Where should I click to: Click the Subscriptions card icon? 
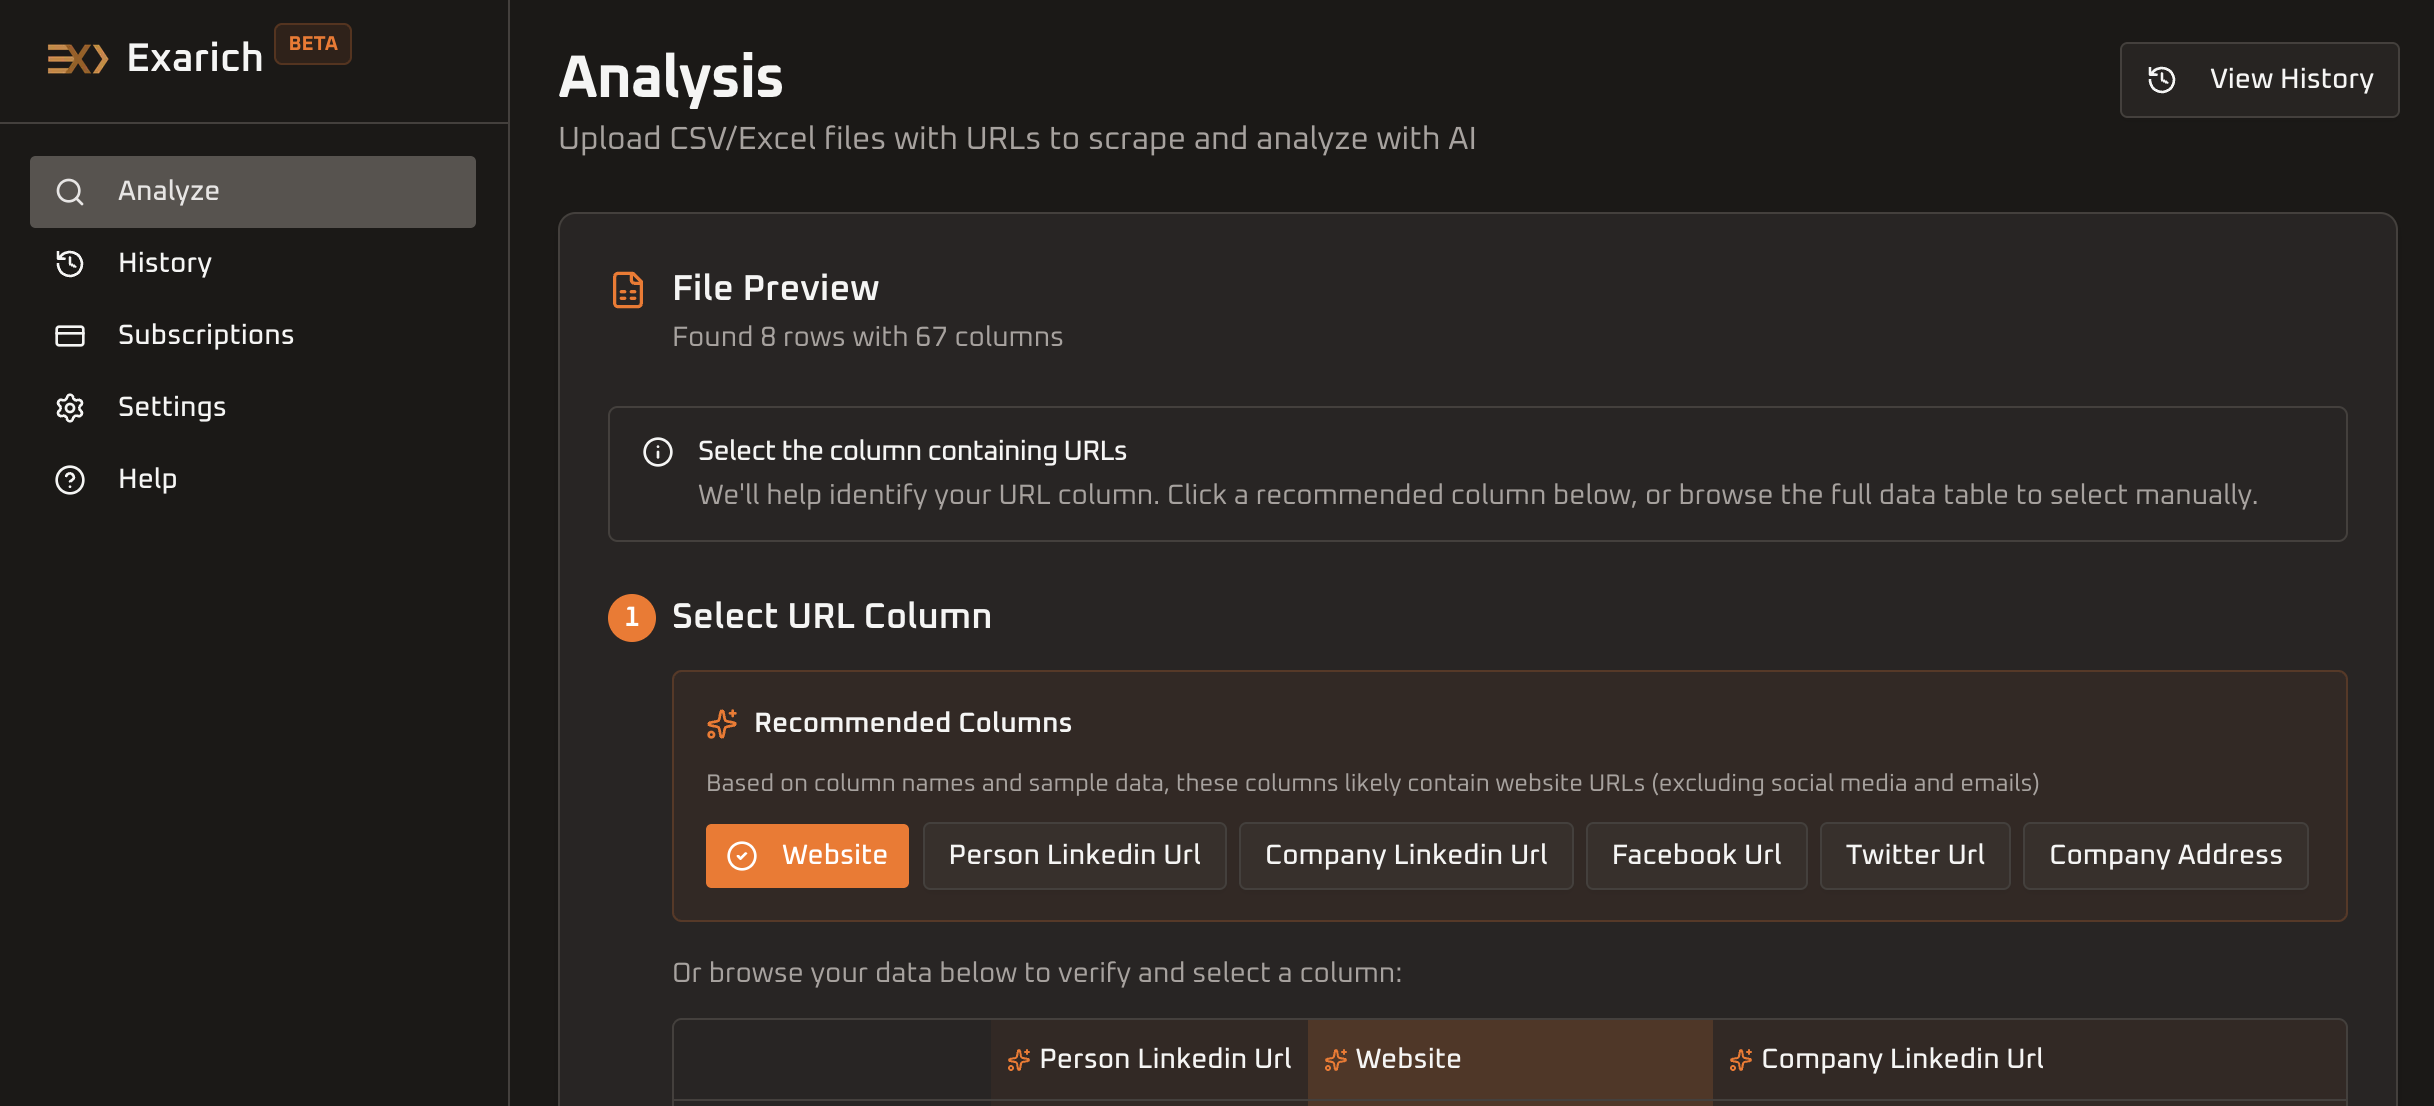click(70, 336)
